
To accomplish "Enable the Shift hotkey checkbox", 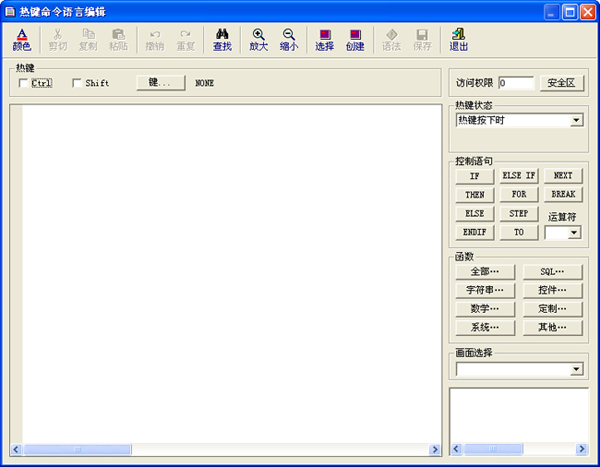I will [77, 83].
